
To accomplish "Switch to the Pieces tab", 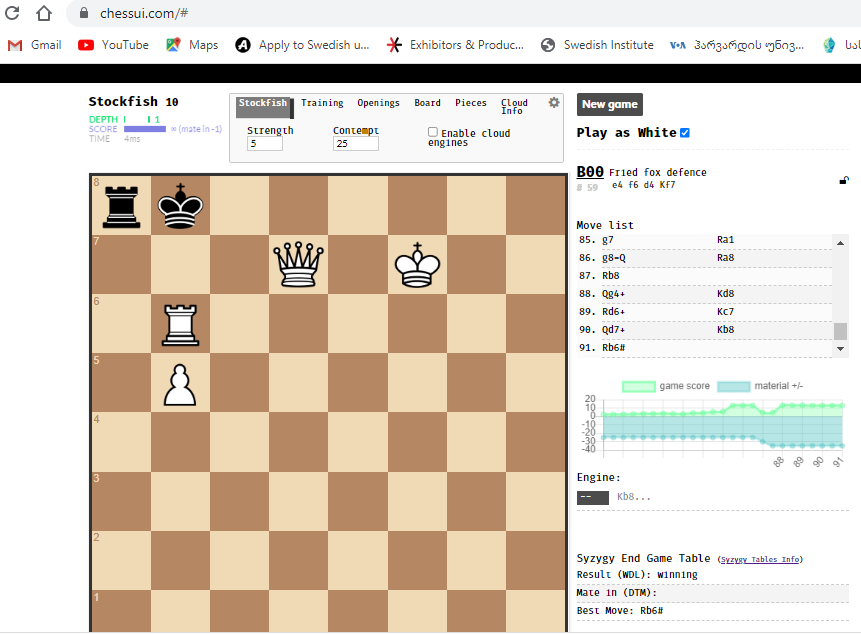I will tap(471, 103).
